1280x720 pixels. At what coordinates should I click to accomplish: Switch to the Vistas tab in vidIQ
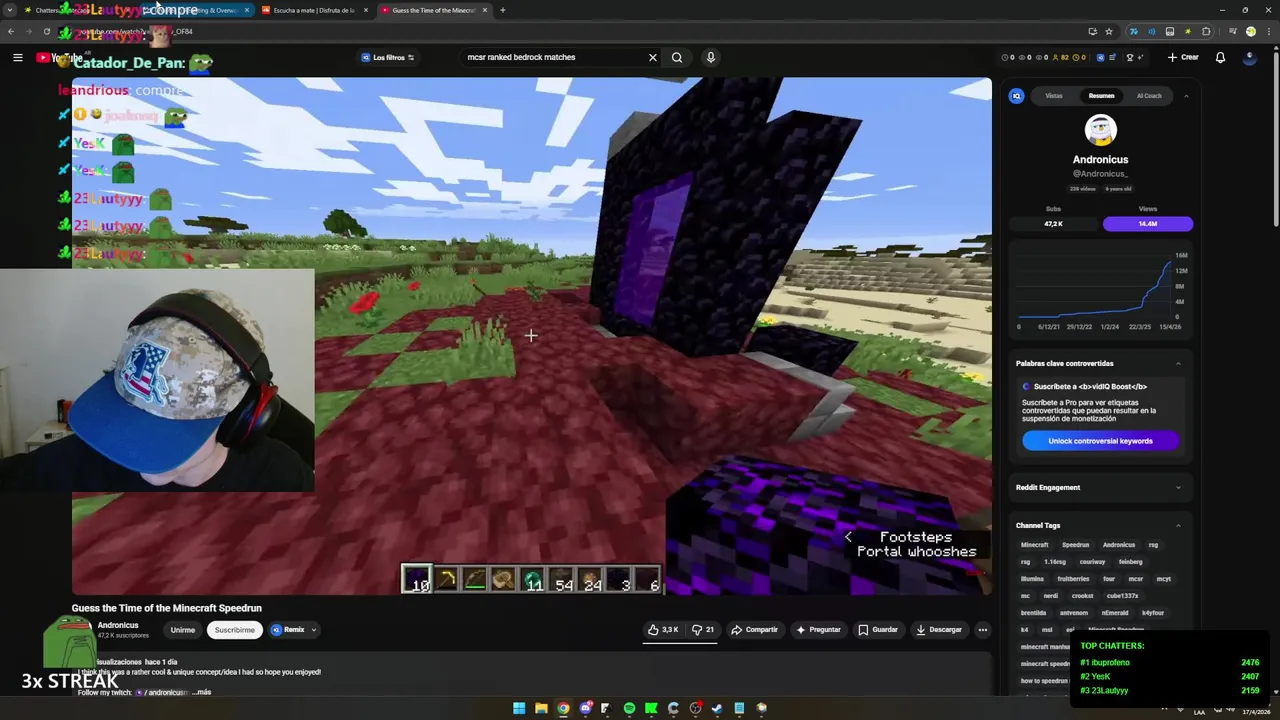pyautogui.click(x=1054, y=96)
